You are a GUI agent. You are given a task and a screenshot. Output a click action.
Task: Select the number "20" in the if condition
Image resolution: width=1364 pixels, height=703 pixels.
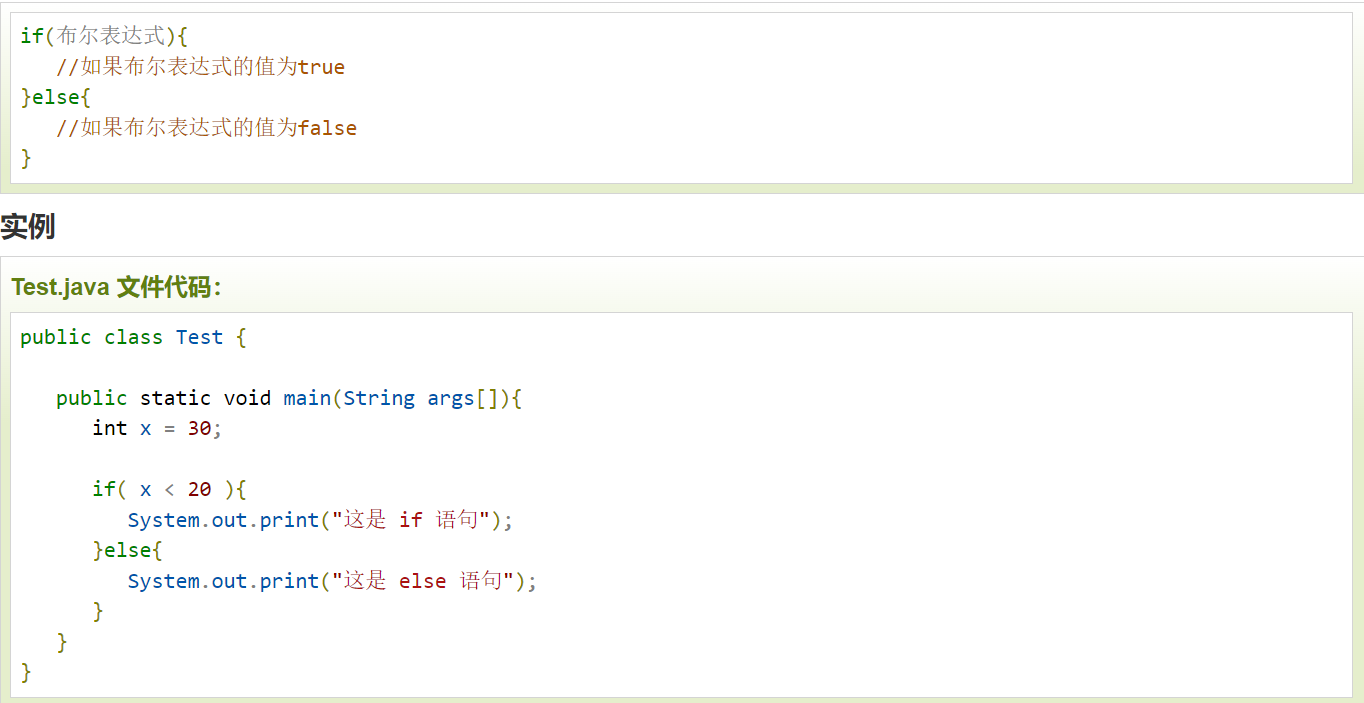(x=199, y=489)
